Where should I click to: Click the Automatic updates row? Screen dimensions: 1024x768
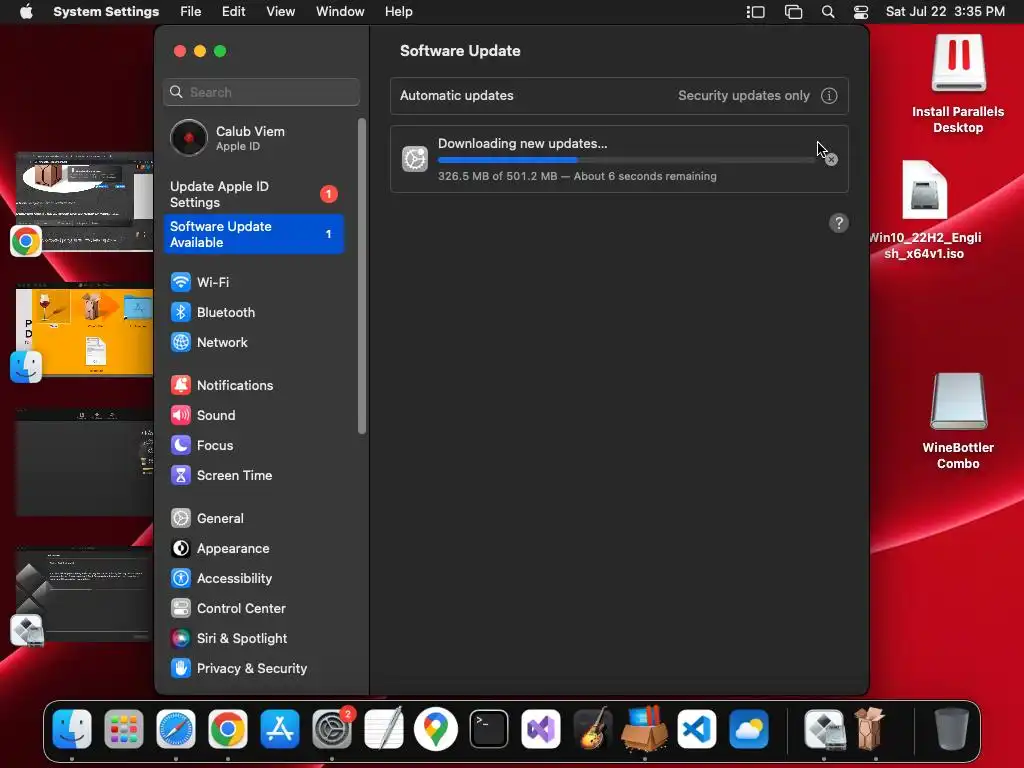point(619,95)
